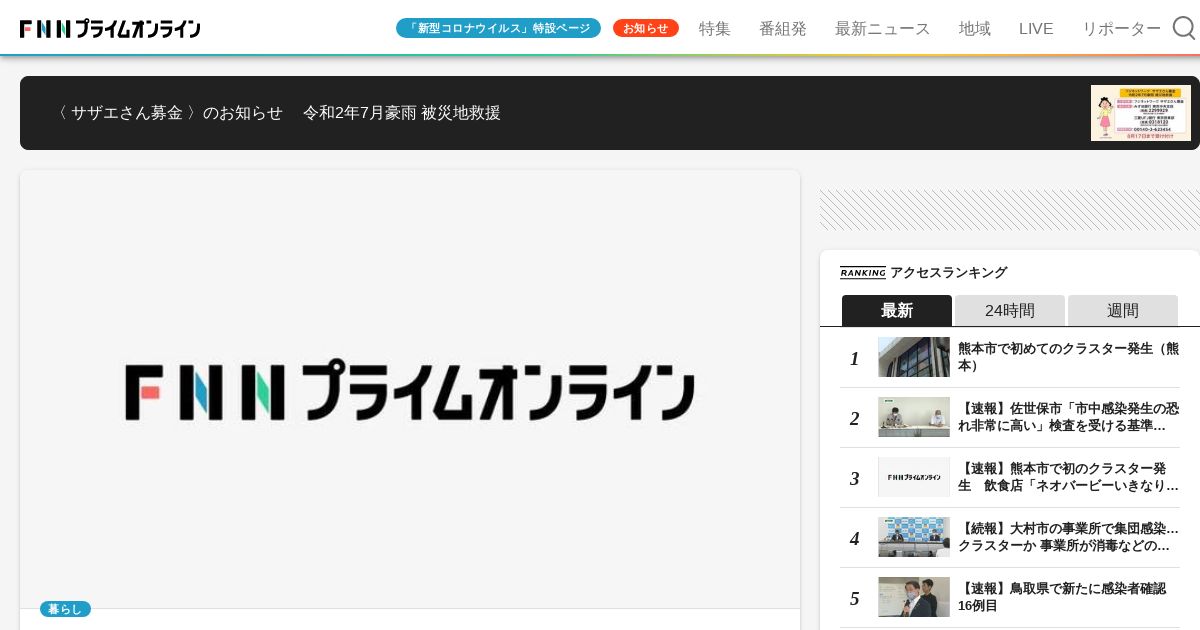Viewport: 1200px width, 630px height.
Task: Switch ranking to 最新 tab
Action: (897, 310)
